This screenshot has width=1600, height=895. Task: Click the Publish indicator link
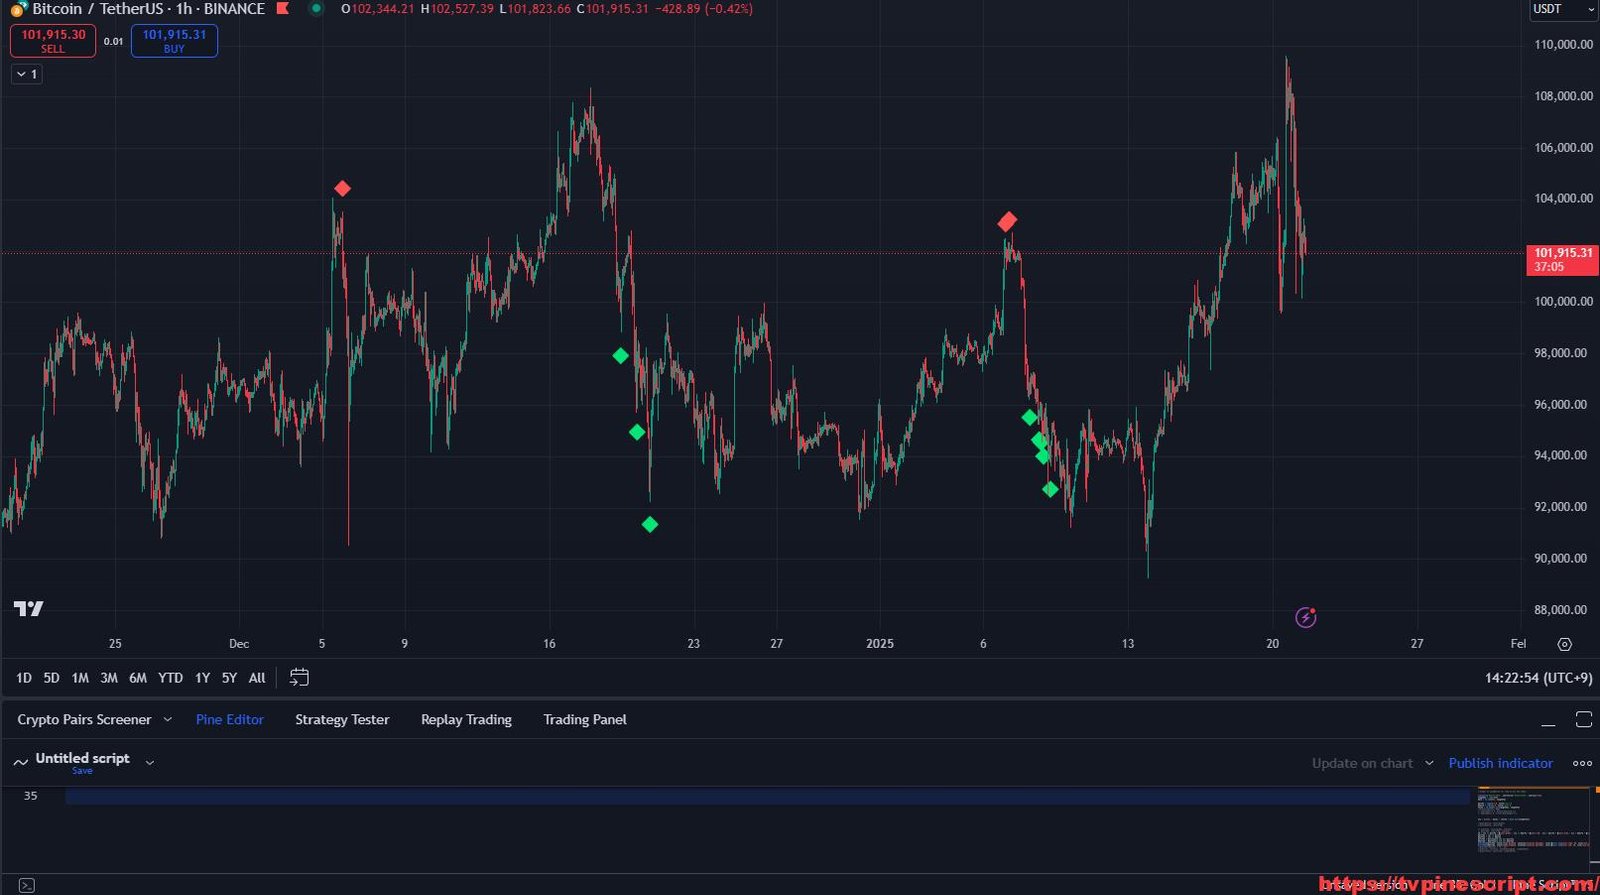click(x=1500, y=763)
